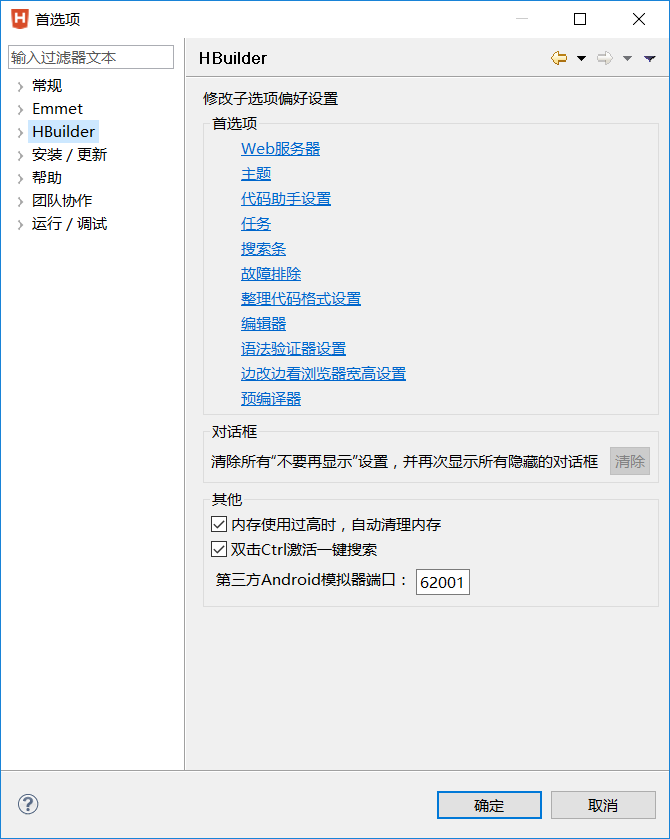Click the back navigation arrow icon

(559, 58)
